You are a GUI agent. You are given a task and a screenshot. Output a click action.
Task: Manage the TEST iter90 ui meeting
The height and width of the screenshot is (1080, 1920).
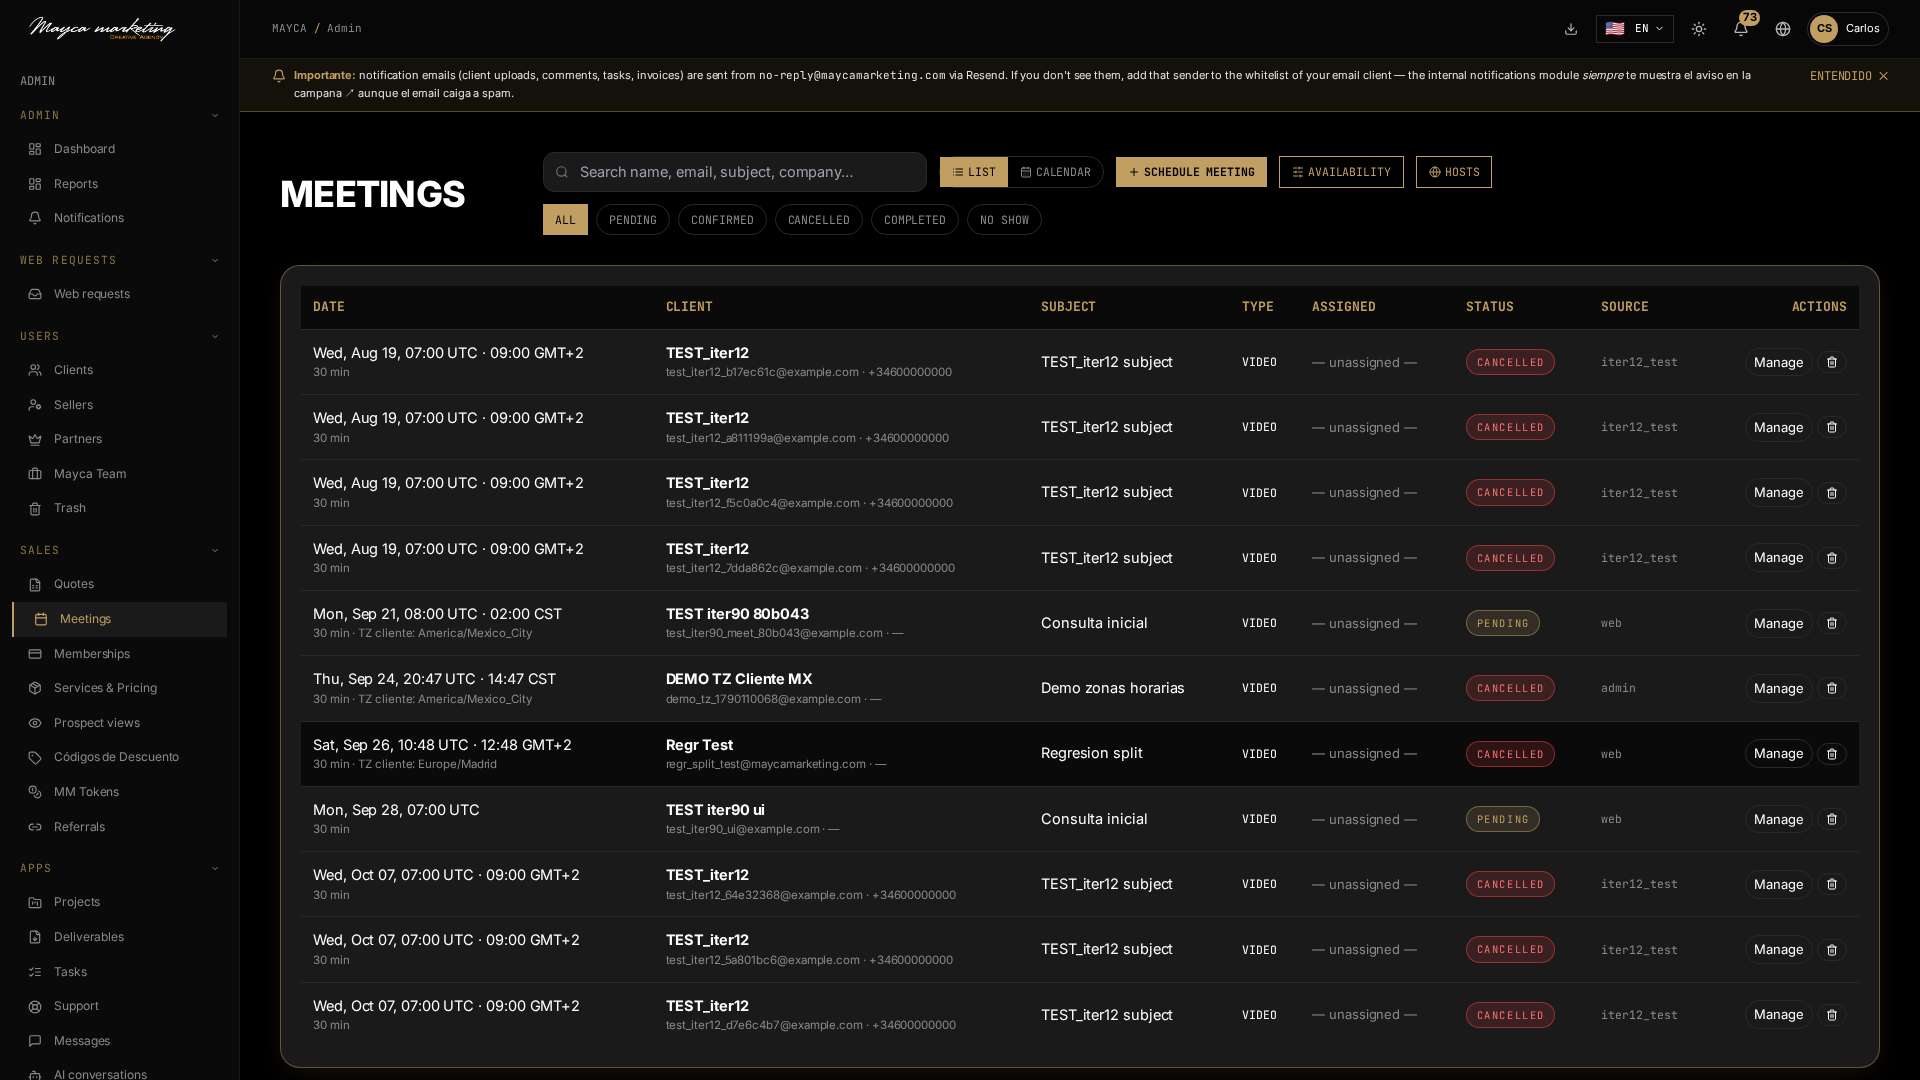tap(1778, 819)
